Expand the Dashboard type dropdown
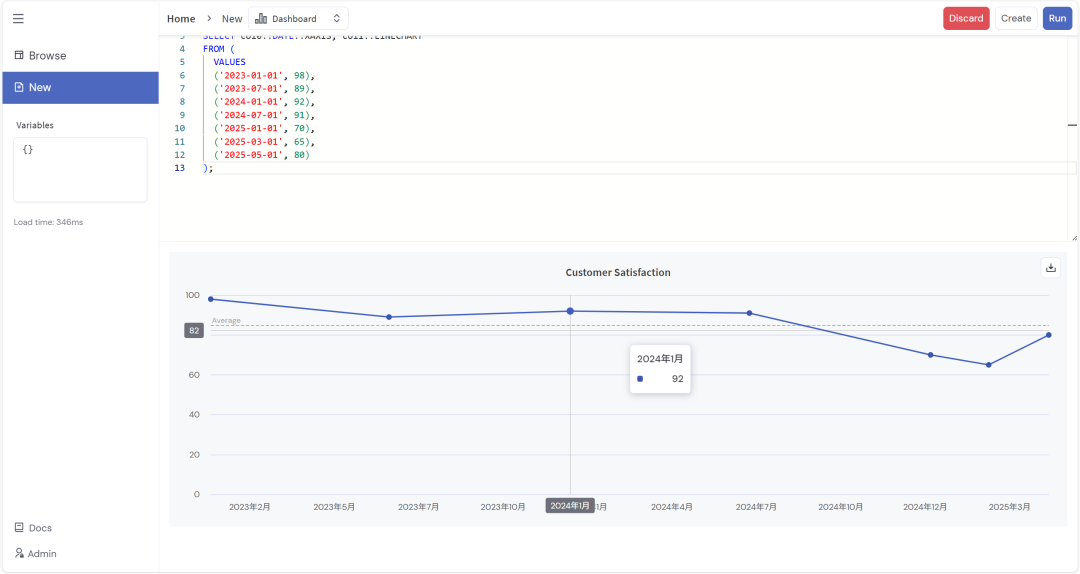 [298, 18]
